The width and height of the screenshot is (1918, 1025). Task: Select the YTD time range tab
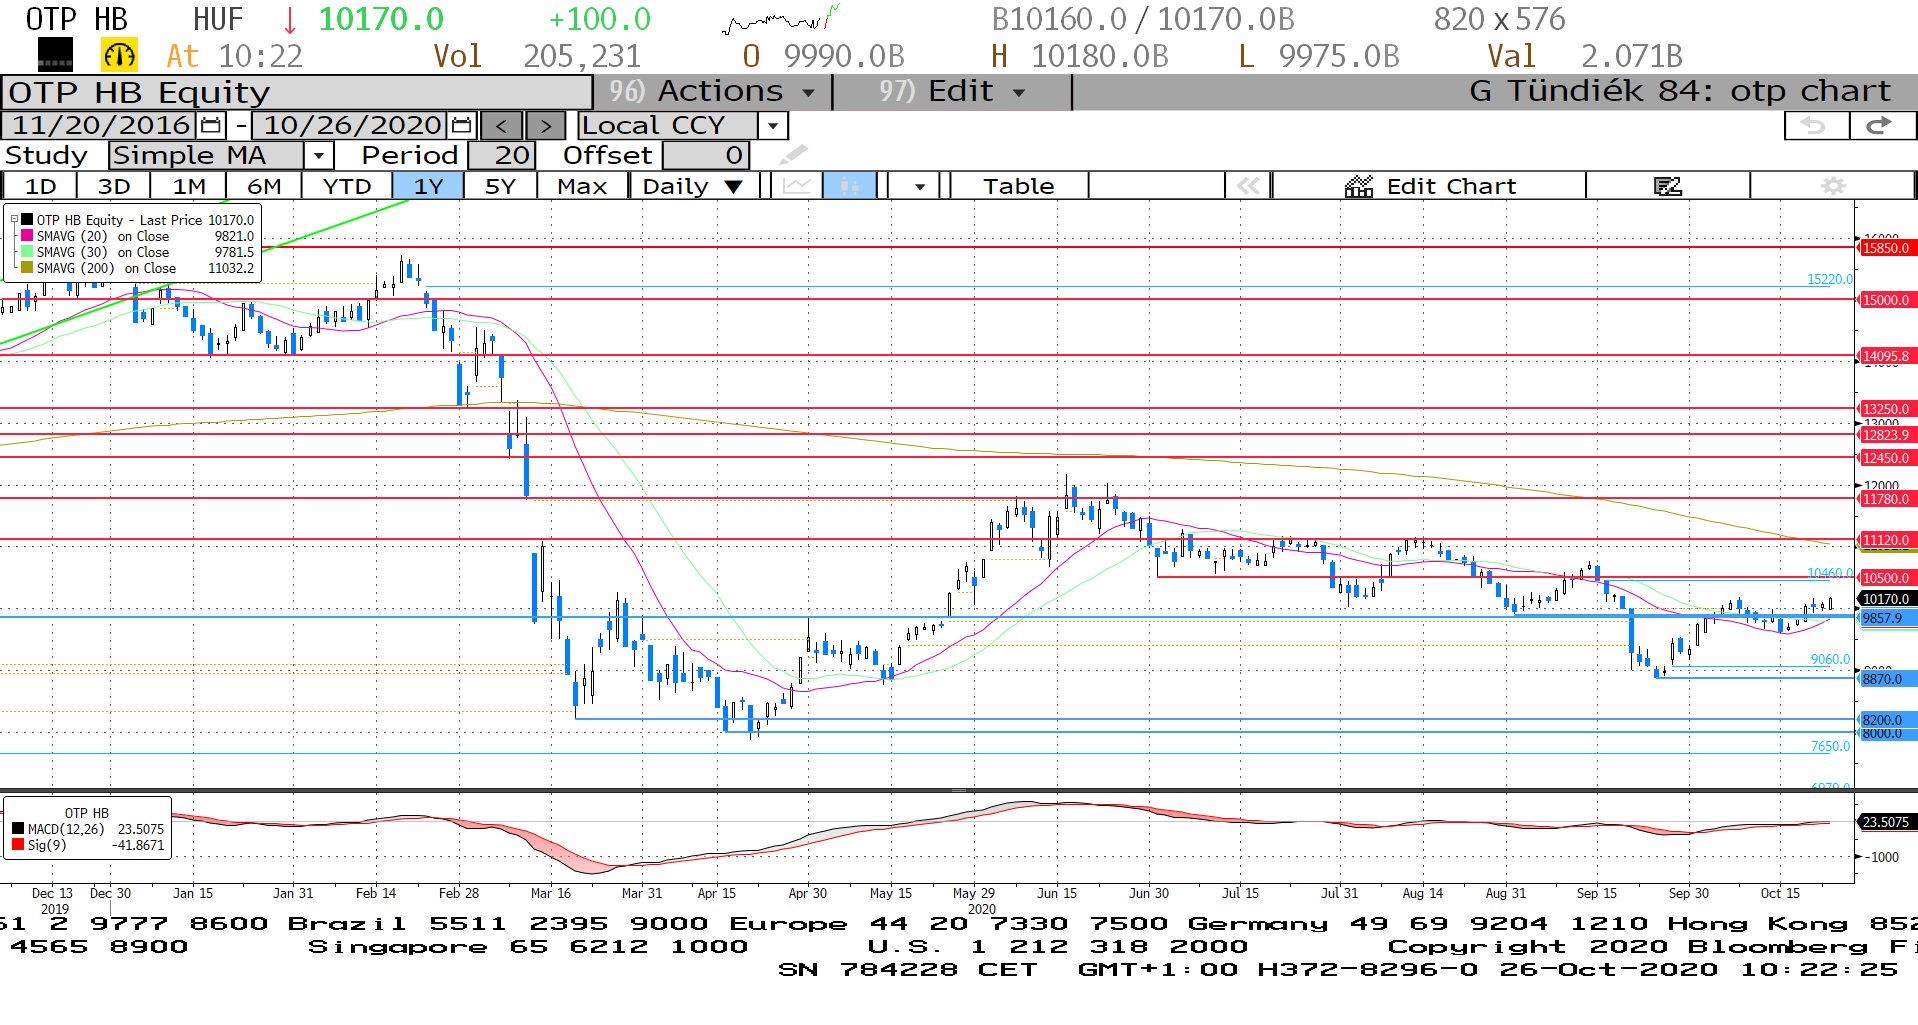point(347,186)
